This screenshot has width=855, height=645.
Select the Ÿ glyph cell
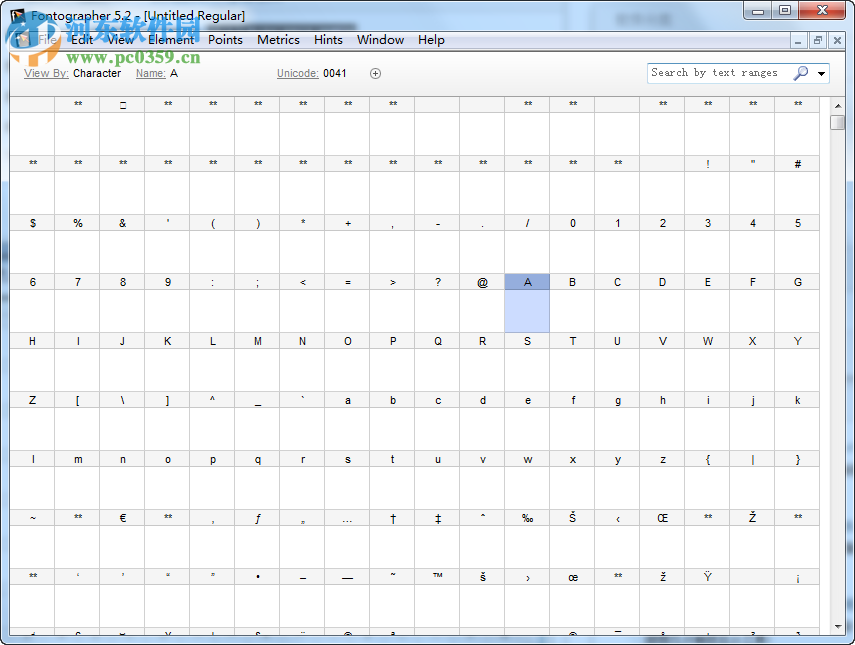[x=707, y=598]
